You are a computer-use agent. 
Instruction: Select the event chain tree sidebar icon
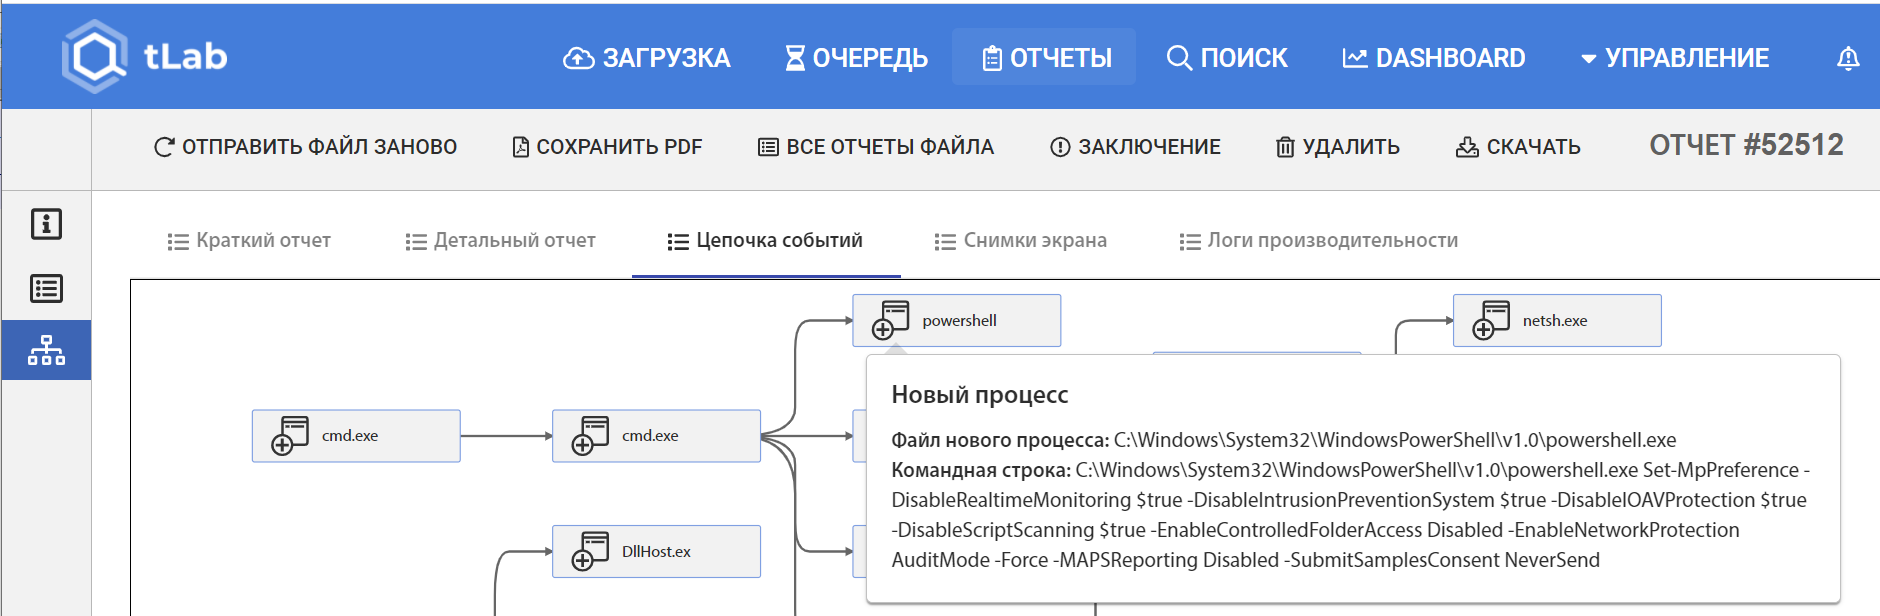tap(46, 350)
